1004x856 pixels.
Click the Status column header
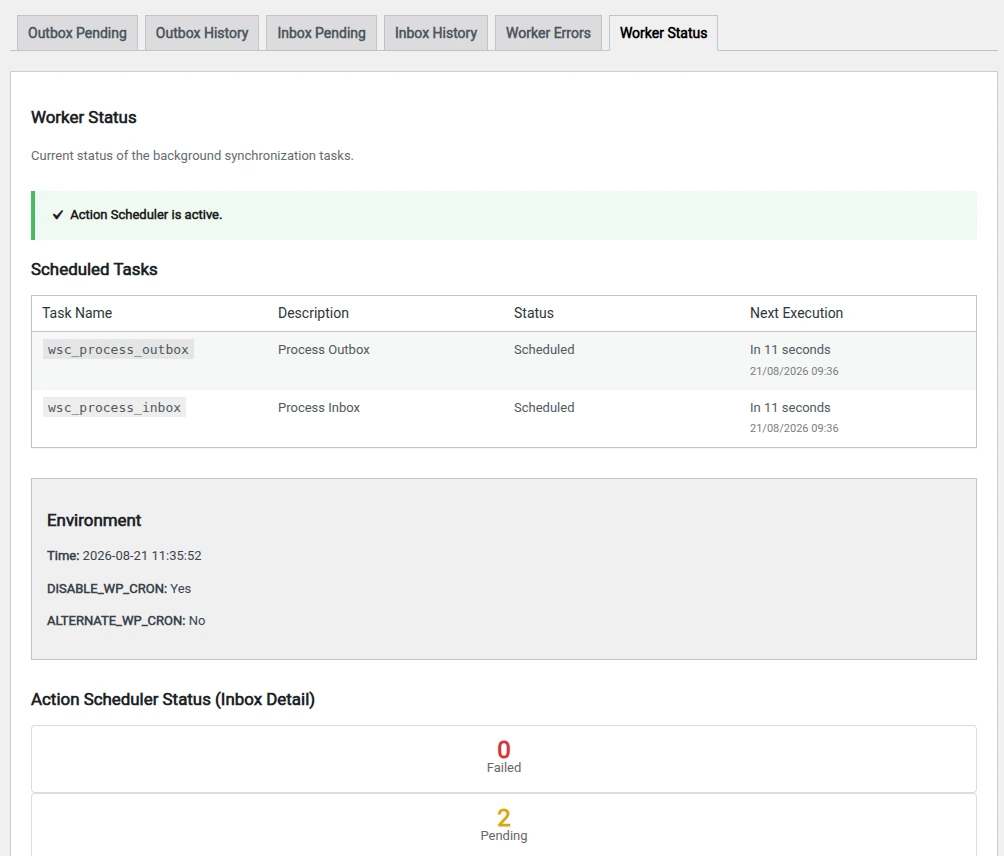[533, 313]
